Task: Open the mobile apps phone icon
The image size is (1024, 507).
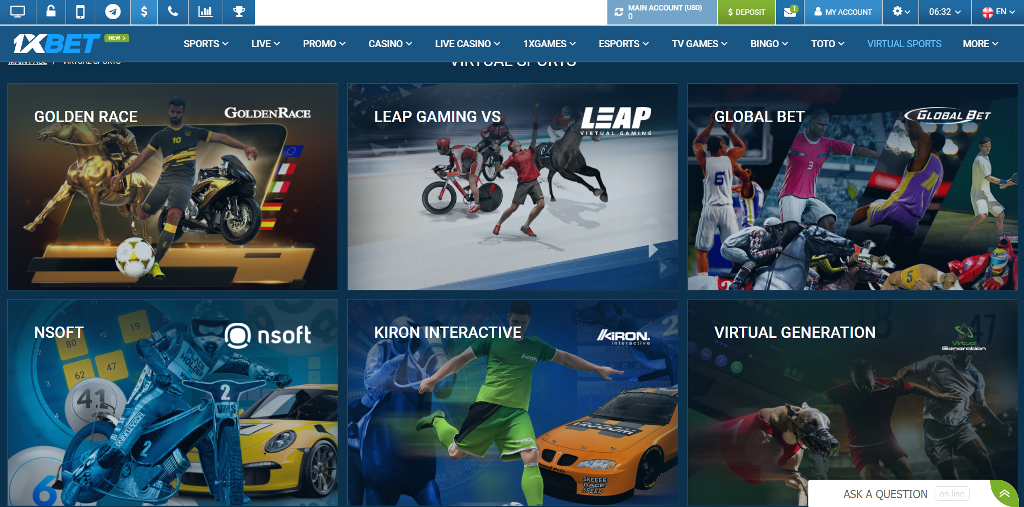Action: click(80, 12)
